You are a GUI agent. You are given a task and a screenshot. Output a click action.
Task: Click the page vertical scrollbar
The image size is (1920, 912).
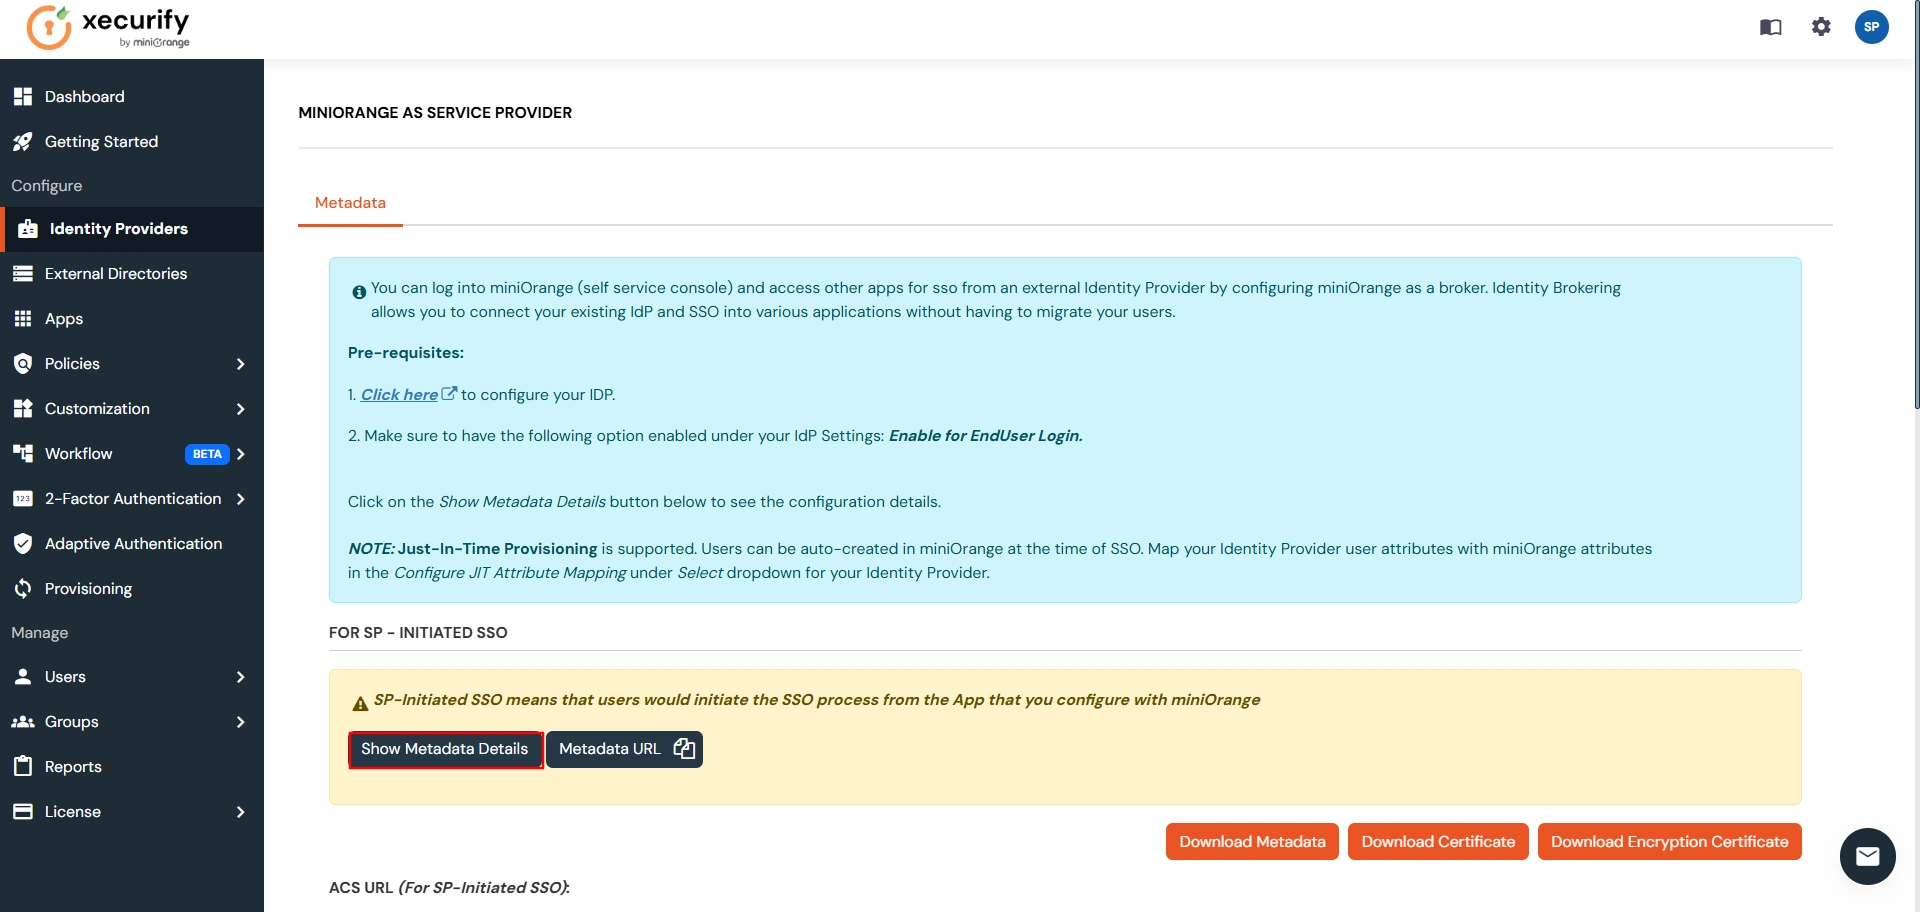1916,205
